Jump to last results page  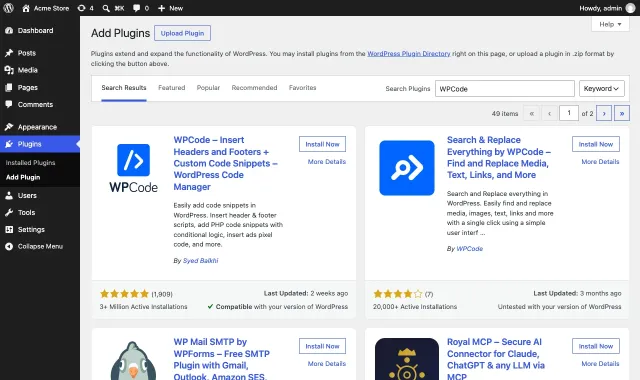coord(622,113)
